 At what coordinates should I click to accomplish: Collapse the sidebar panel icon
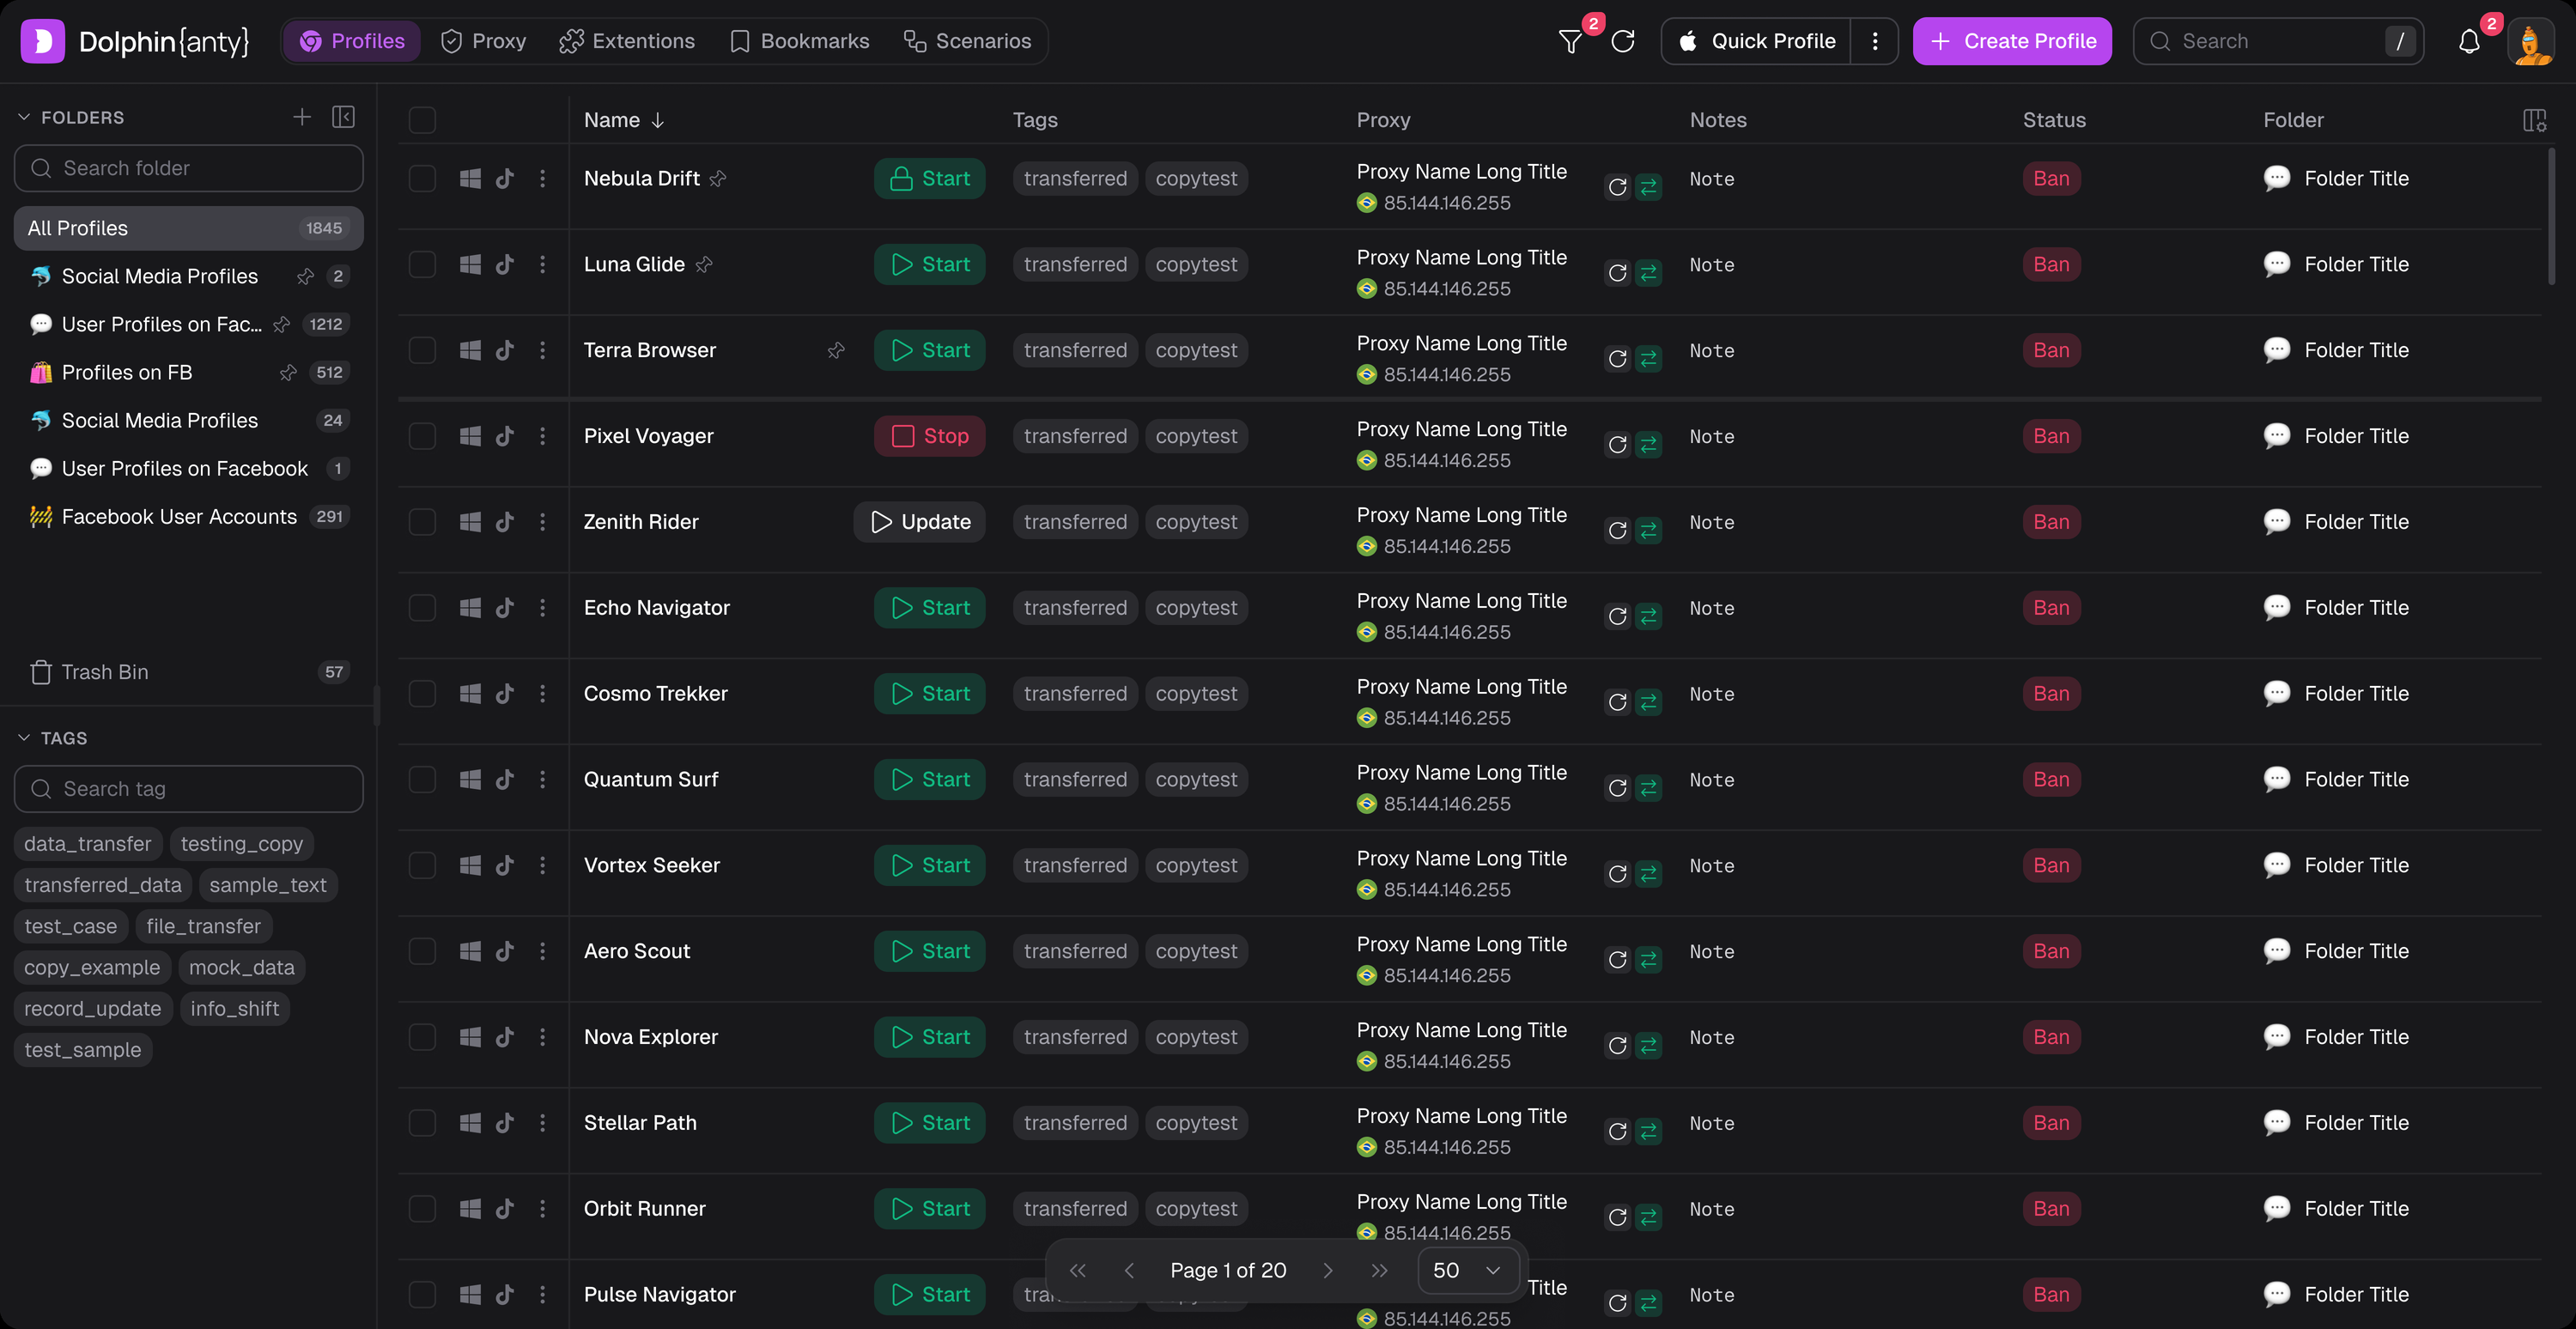coord(343,117)
